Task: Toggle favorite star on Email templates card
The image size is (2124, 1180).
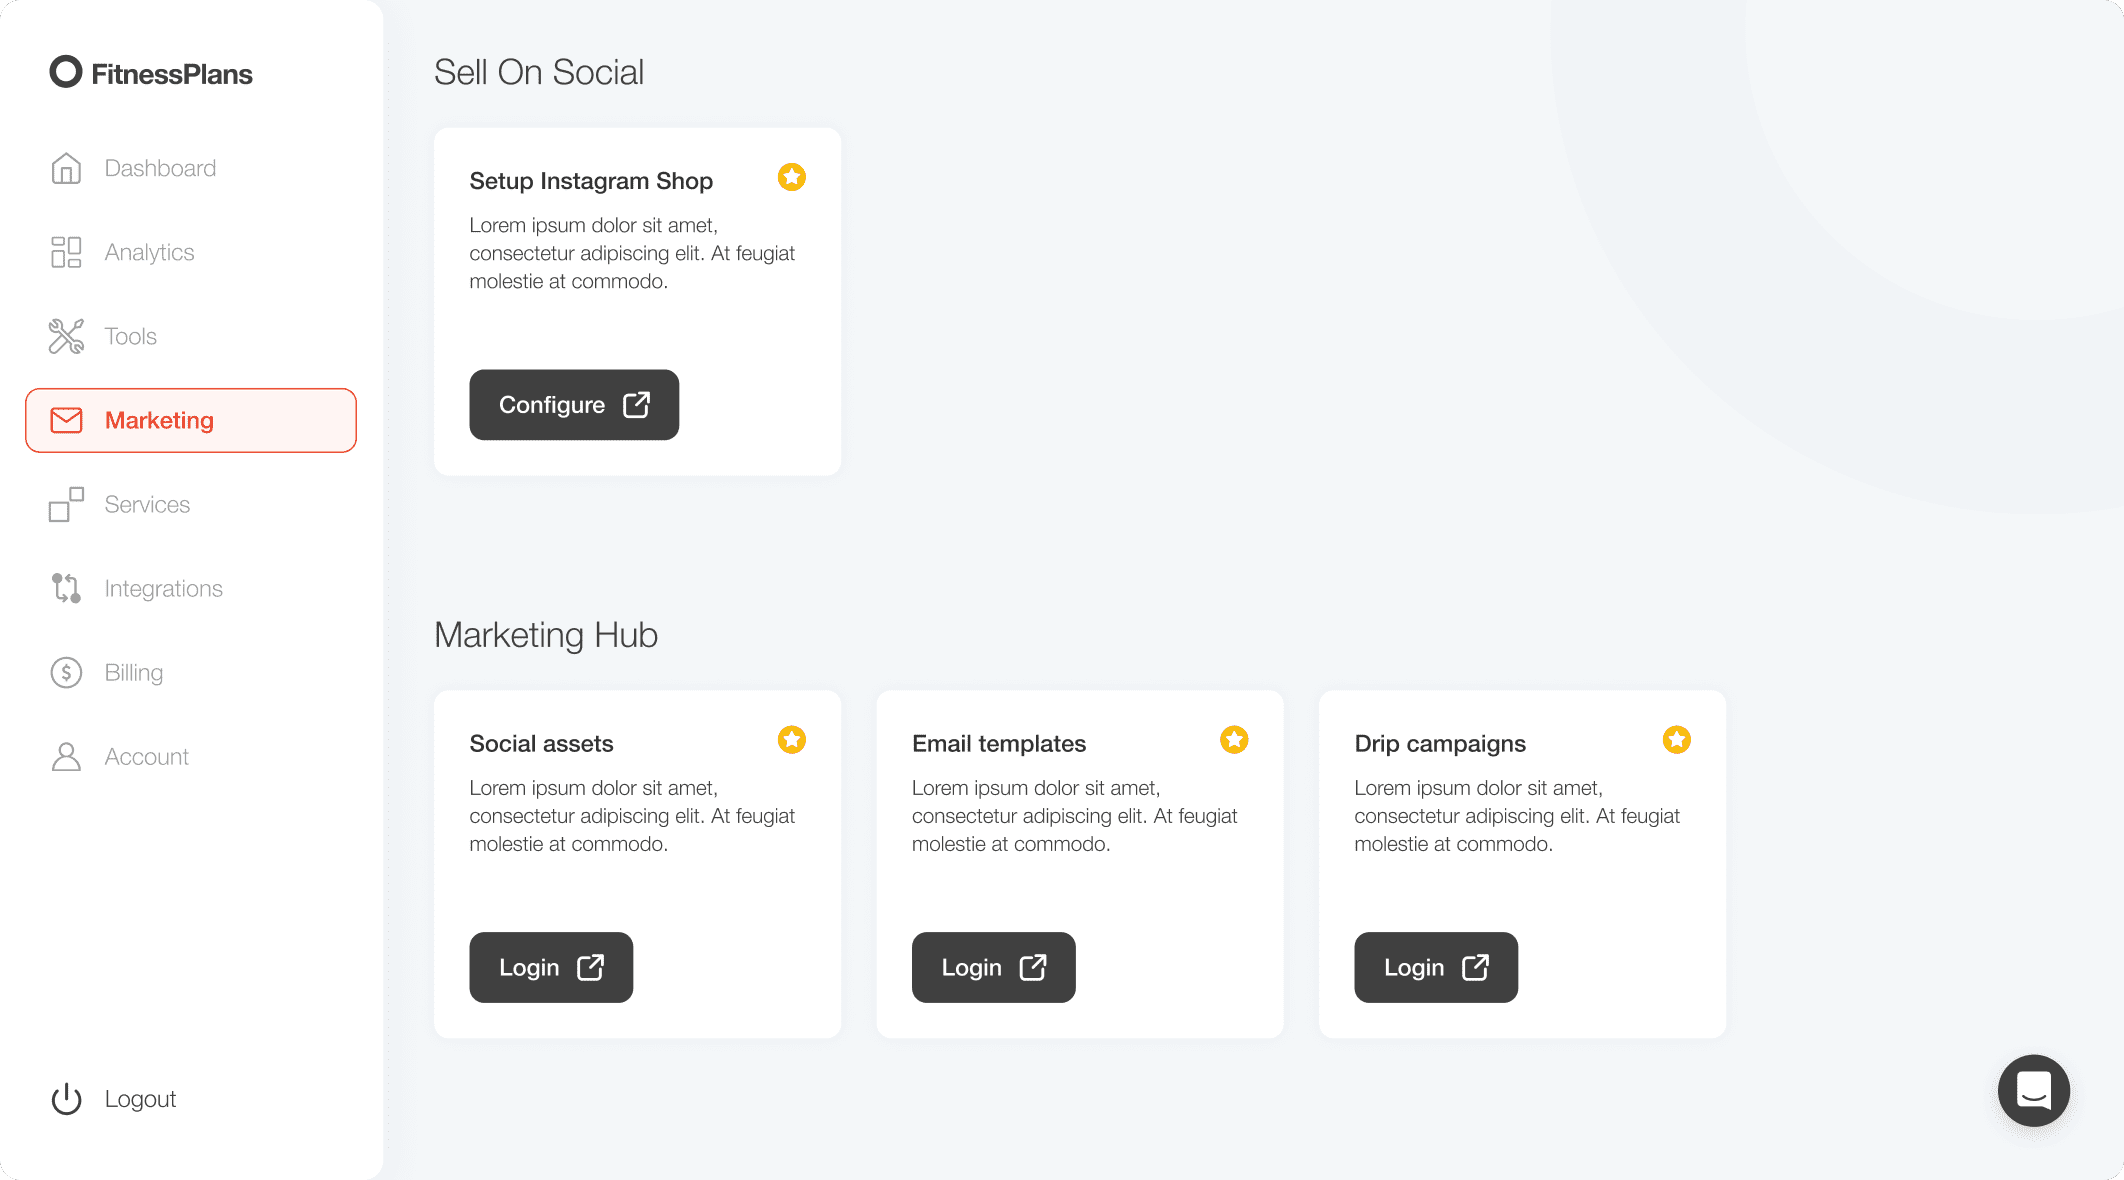Action: tap(1234, 740)
